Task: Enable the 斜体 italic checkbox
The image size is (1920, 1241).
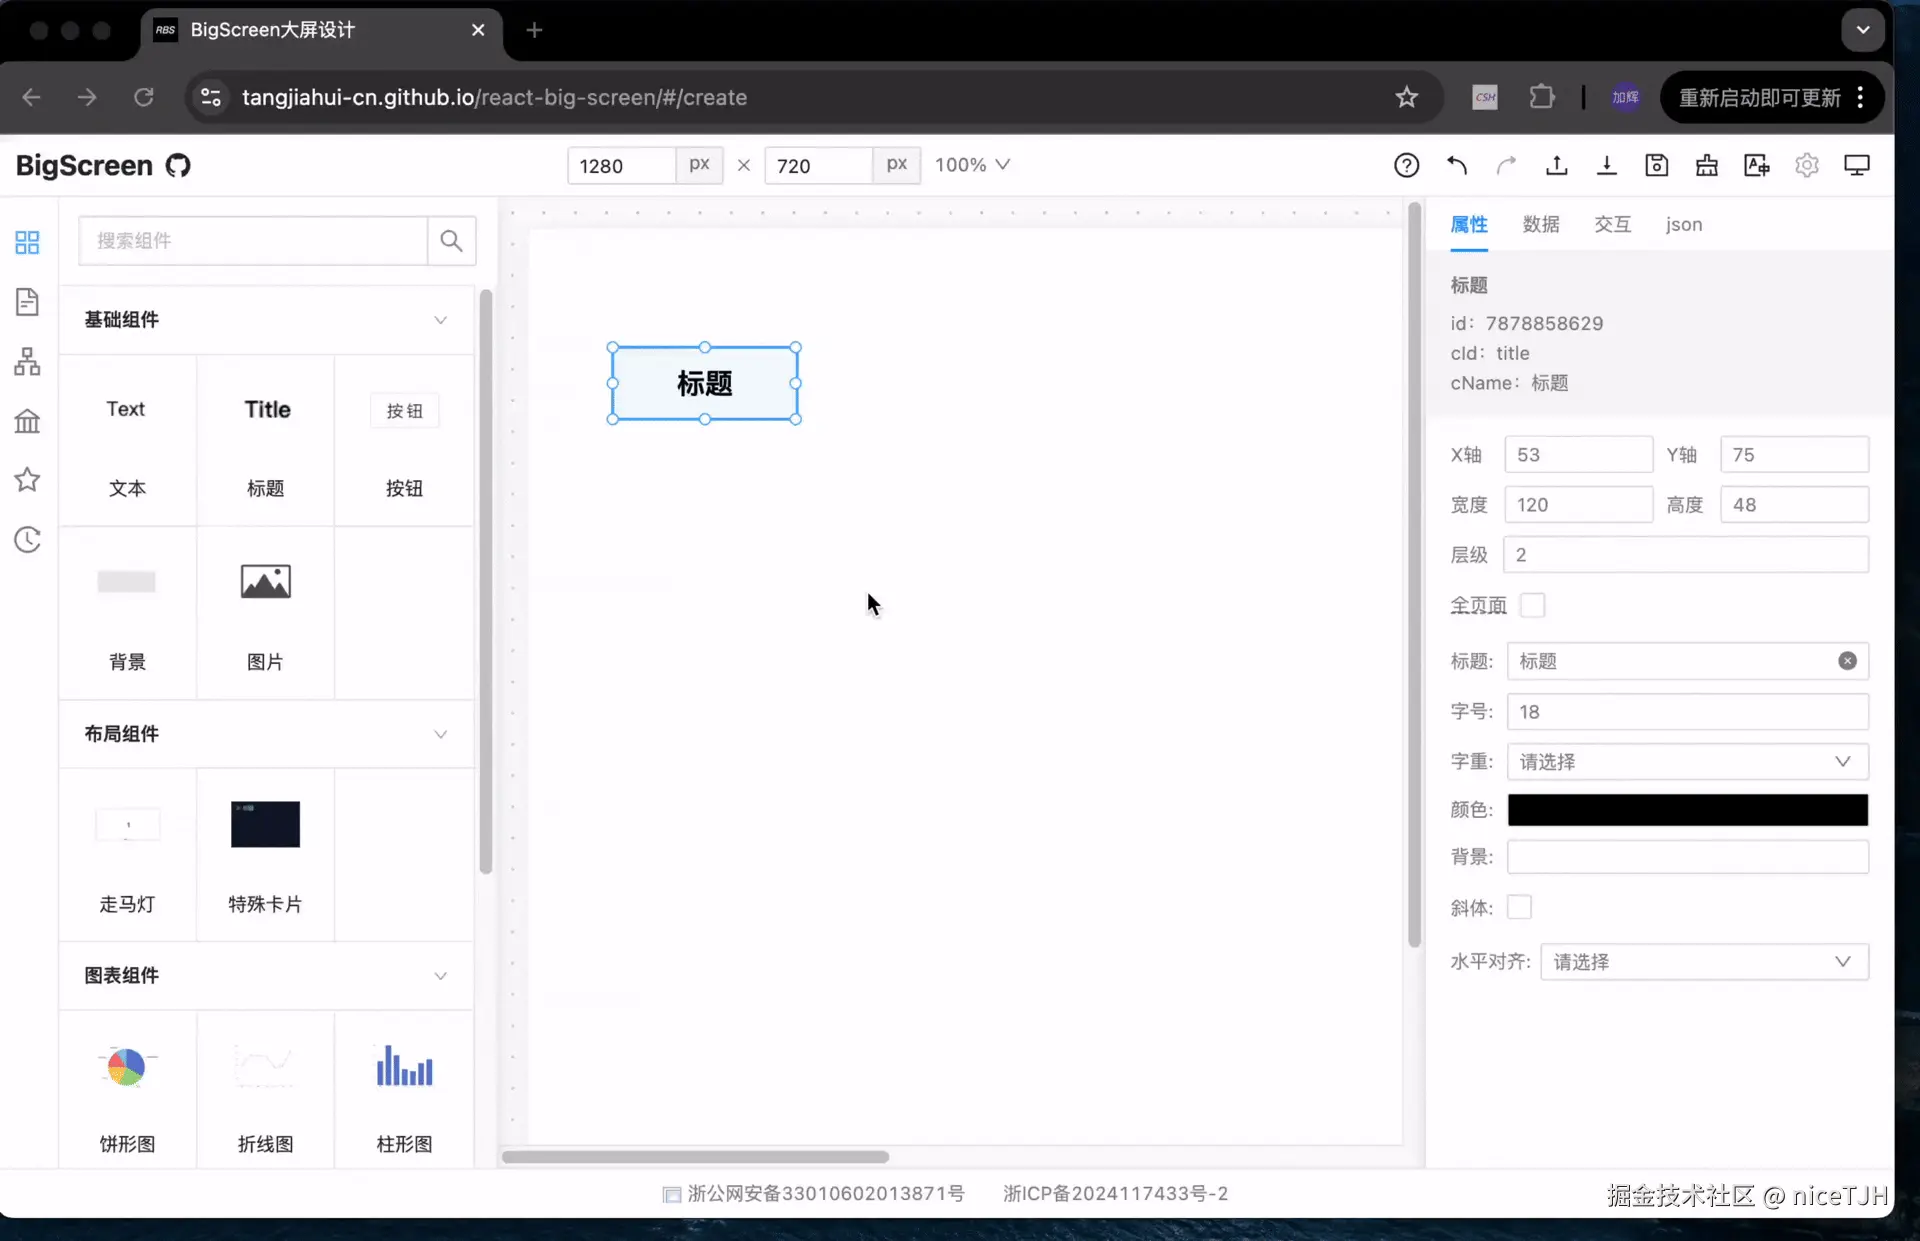Action: coord(1519,907)
